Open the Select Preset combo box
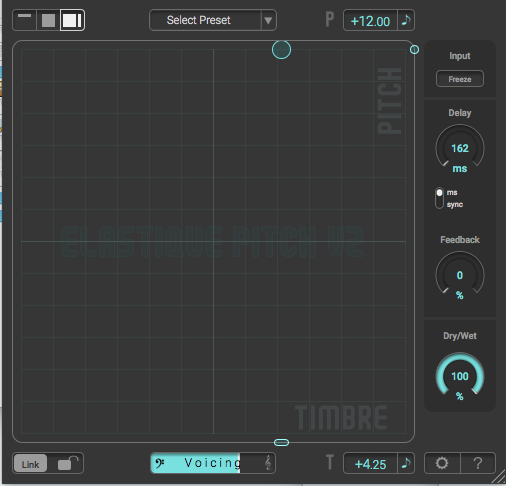 213,20
